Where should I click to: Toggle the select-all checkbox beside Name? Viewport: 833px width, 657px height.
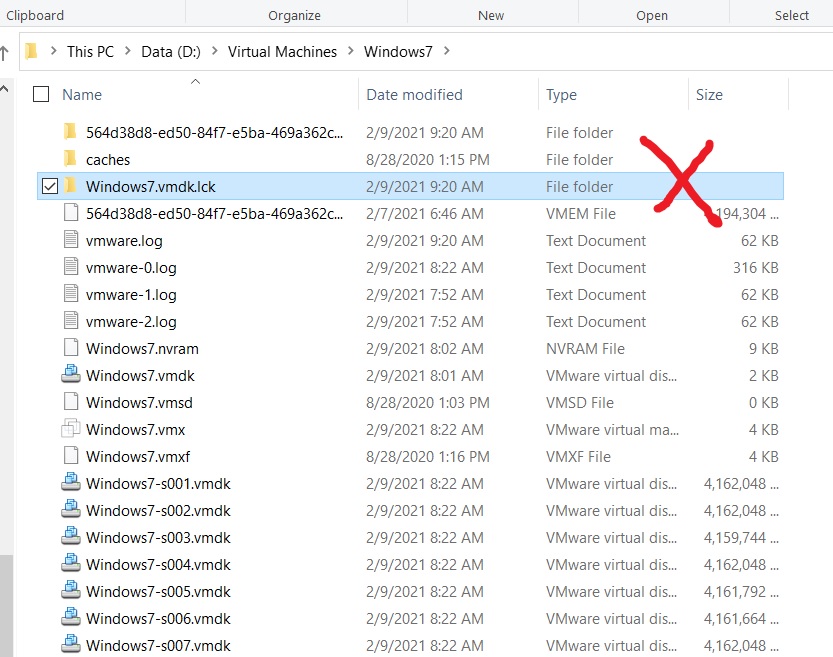point(40,93)
